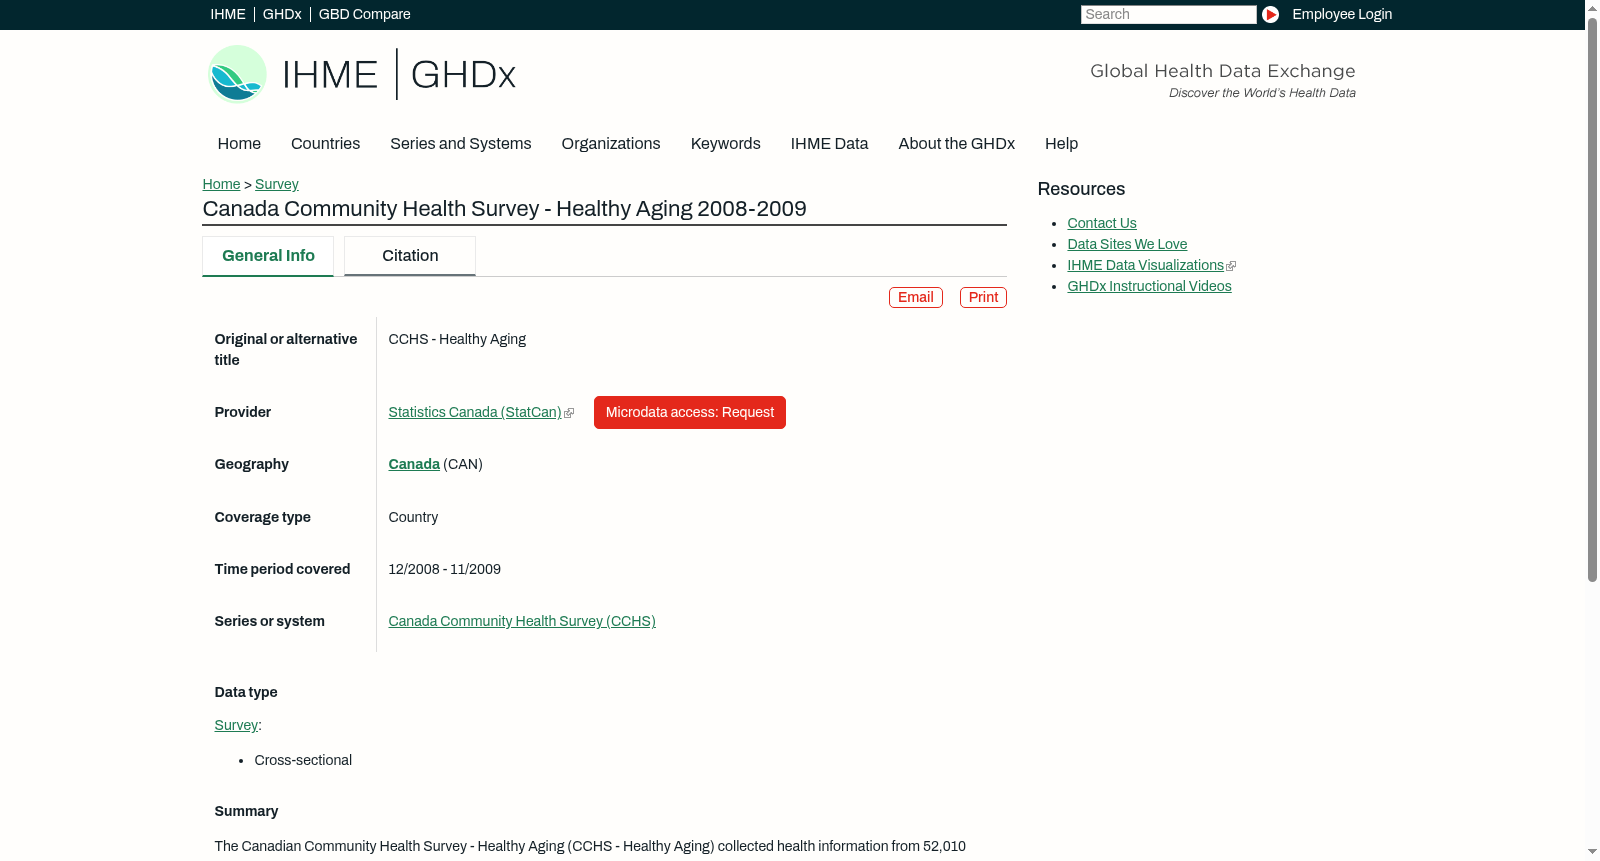Click the scrollbar up arrow
Viewport: 1600px width, 861px height.
(1592, 7)
